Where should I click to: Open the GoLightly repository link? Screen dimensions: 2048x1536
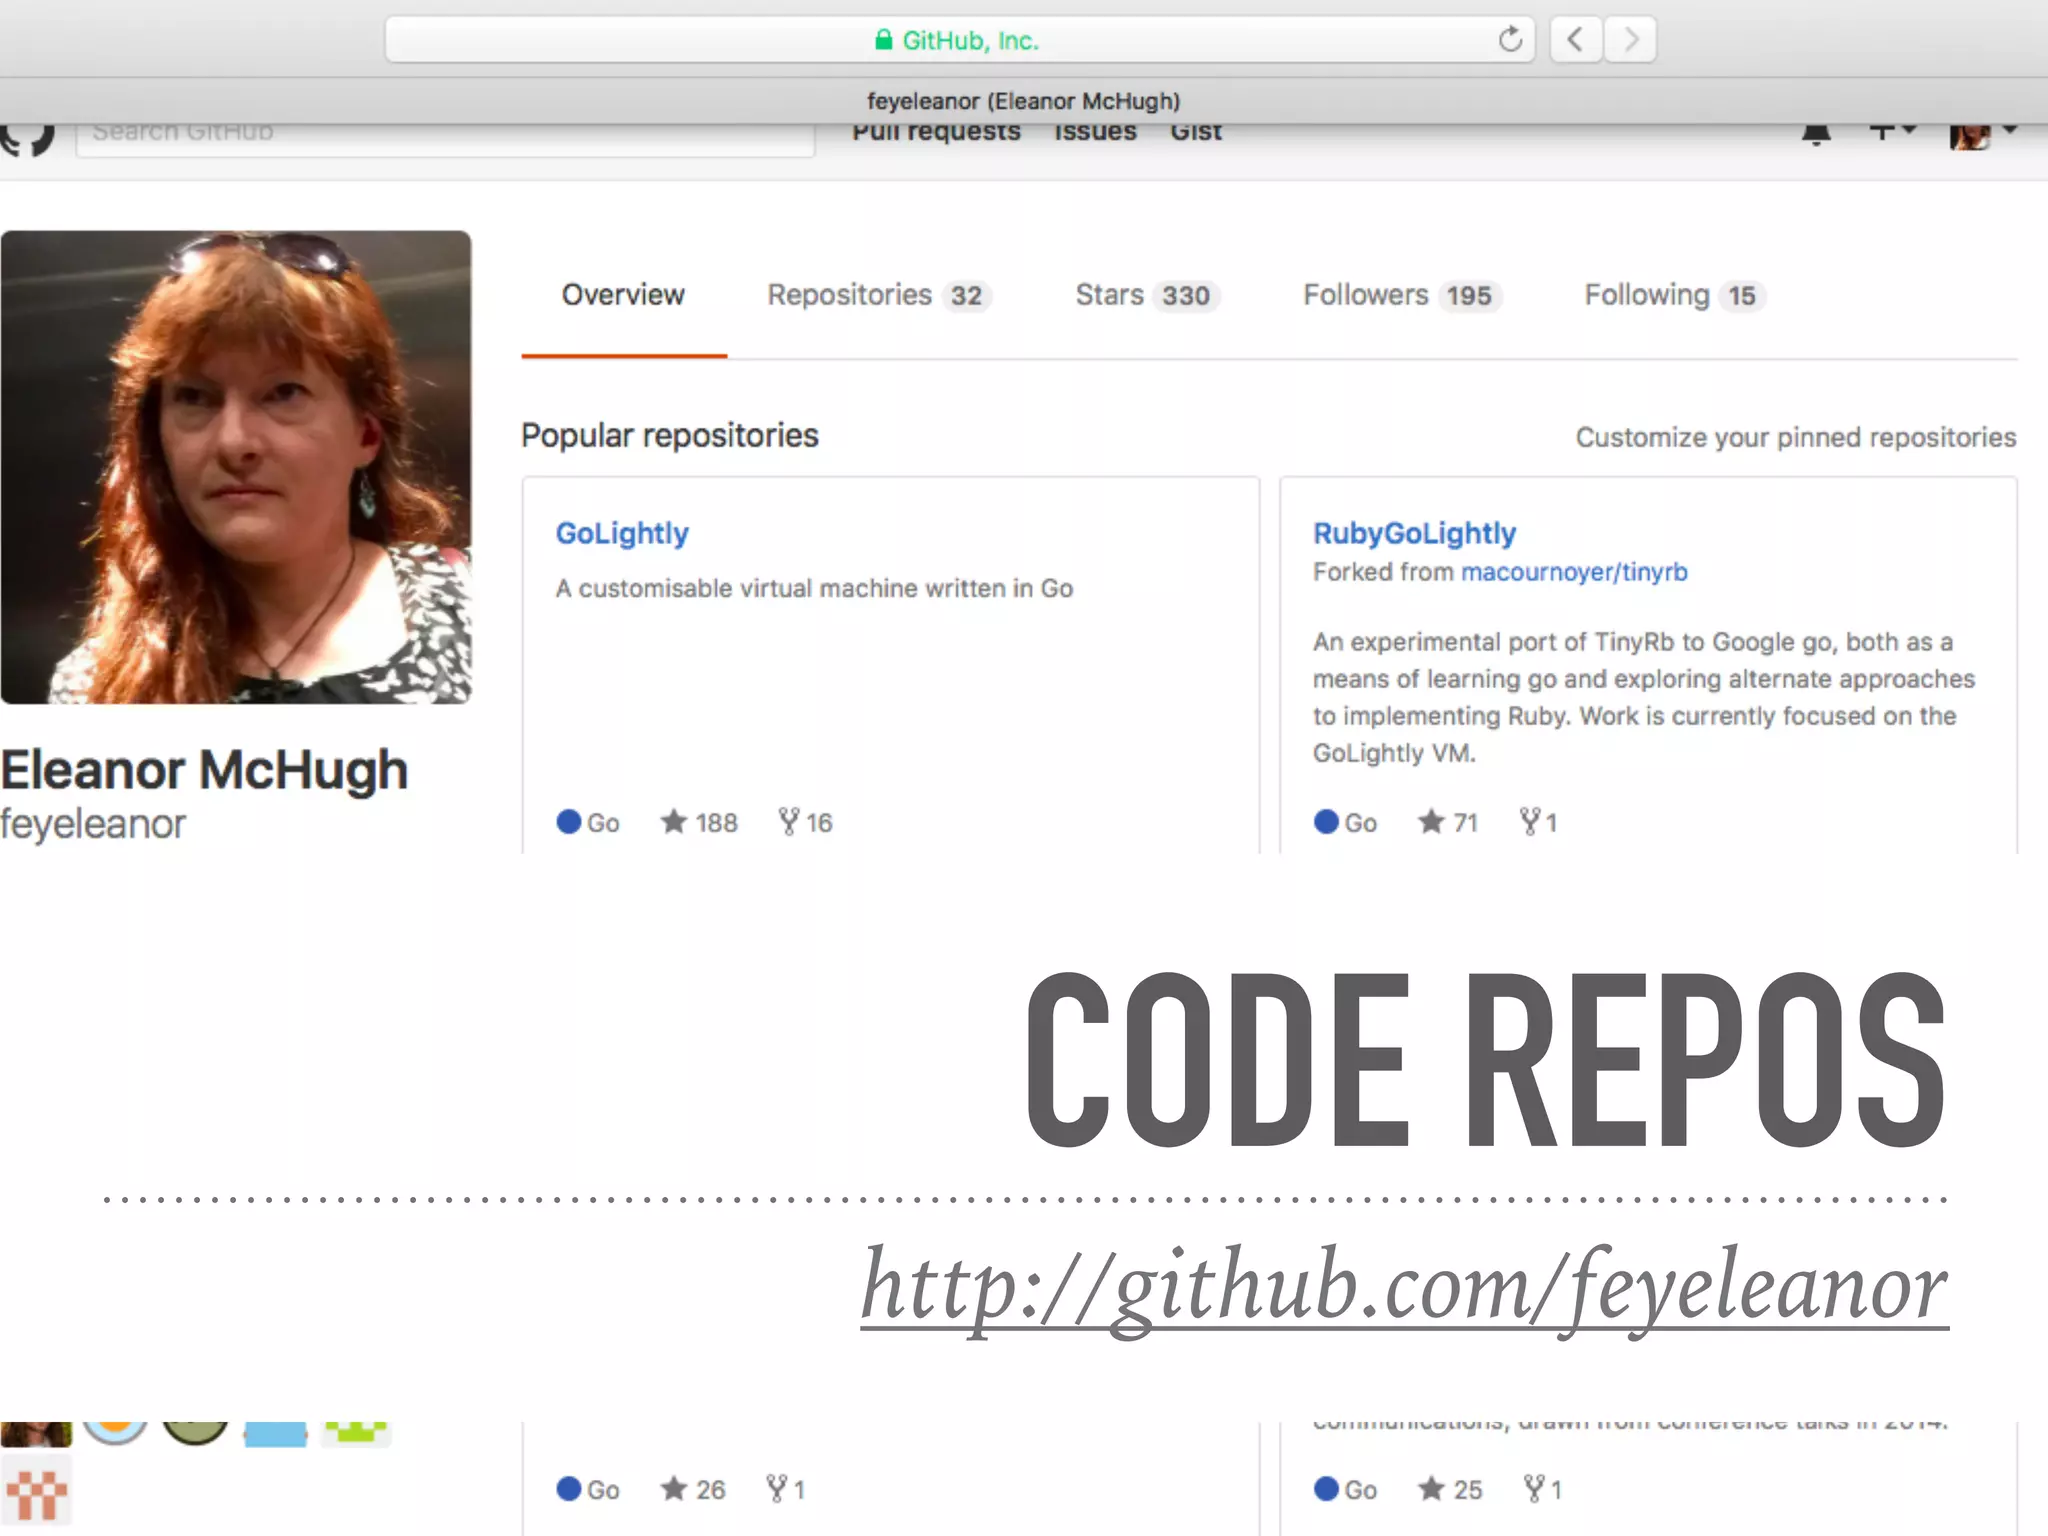coord(622,534)
